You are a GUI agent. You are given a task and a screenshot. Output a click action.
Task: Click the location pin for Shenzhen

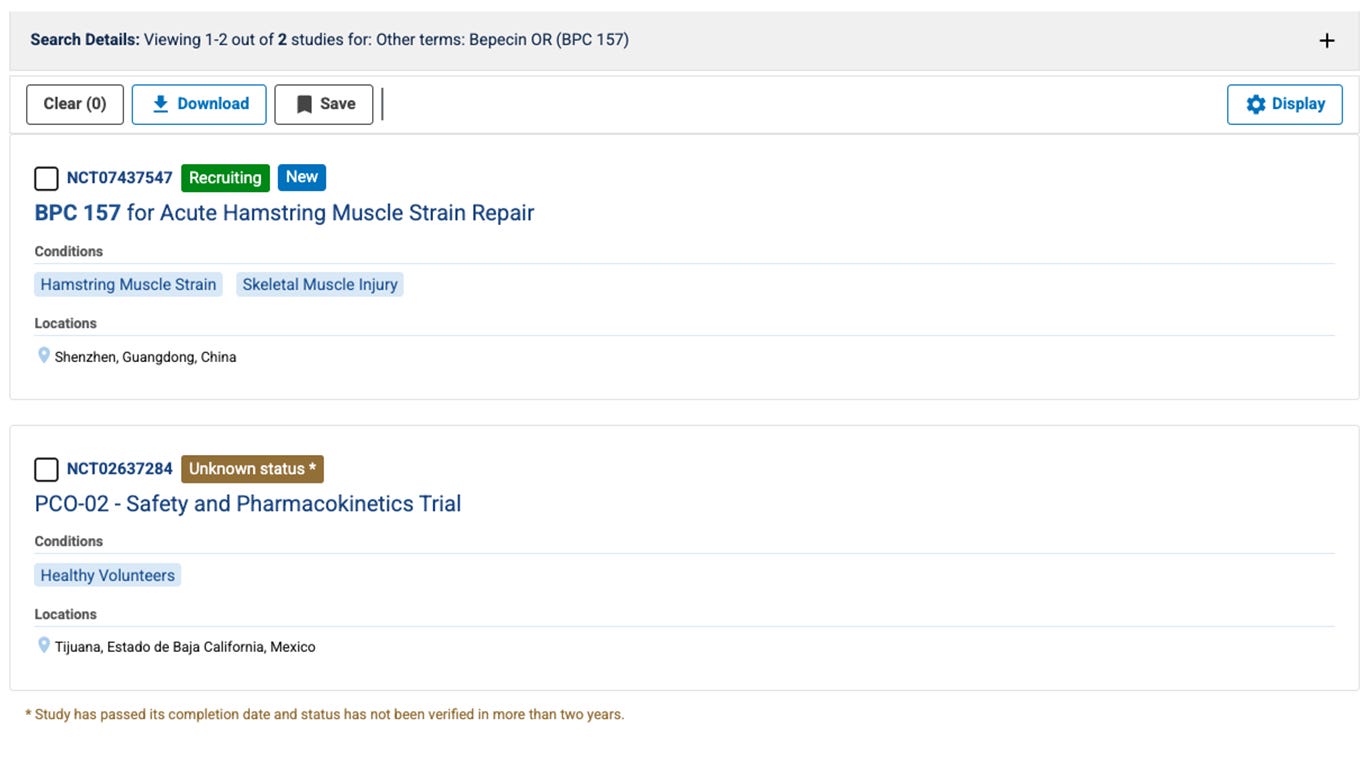(x=44, y=356)
